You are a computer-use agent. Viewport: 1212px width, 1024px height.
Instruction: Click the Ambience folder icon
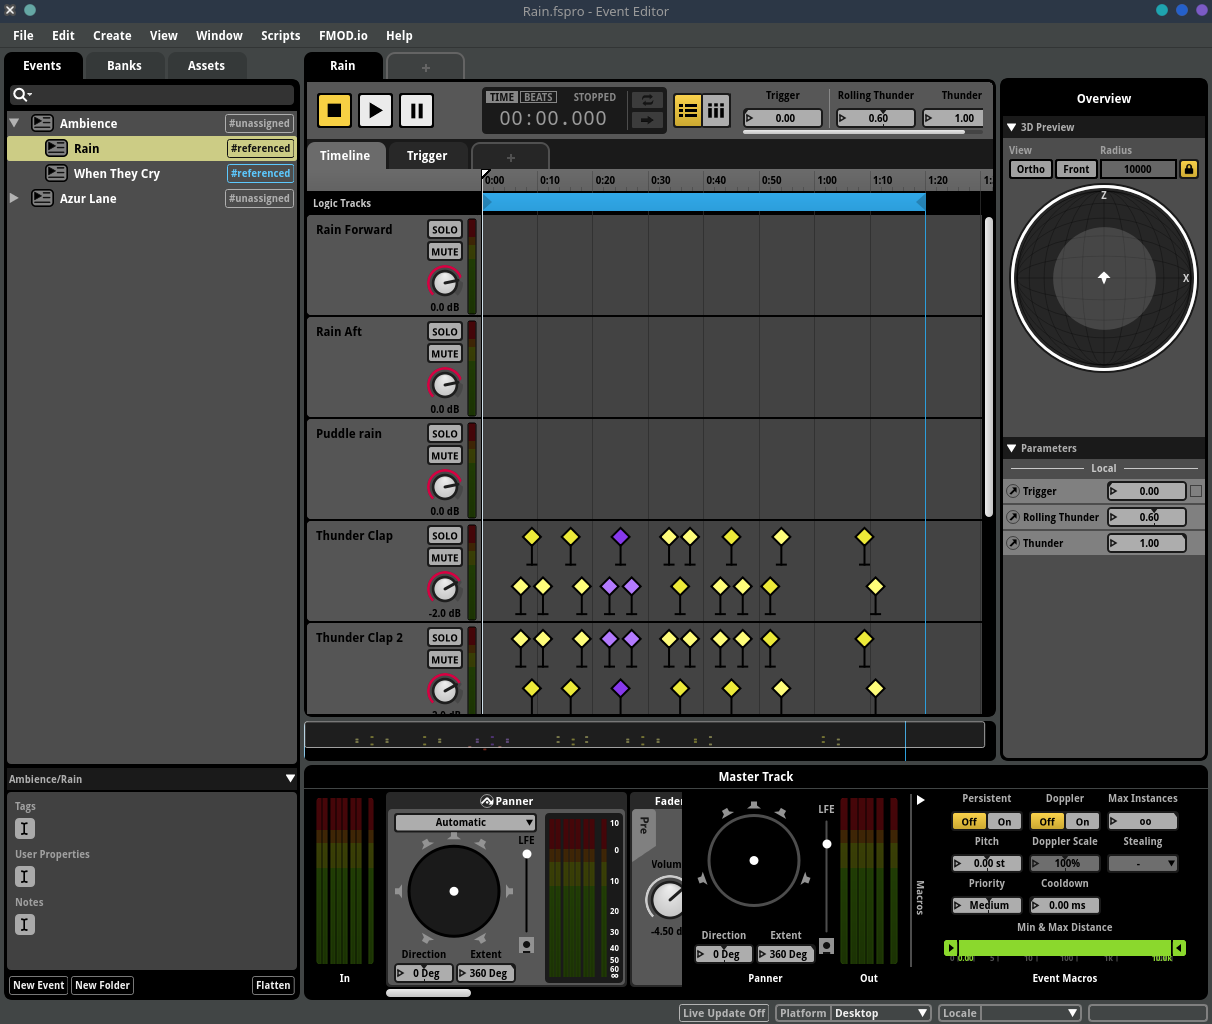click(42, 123)
